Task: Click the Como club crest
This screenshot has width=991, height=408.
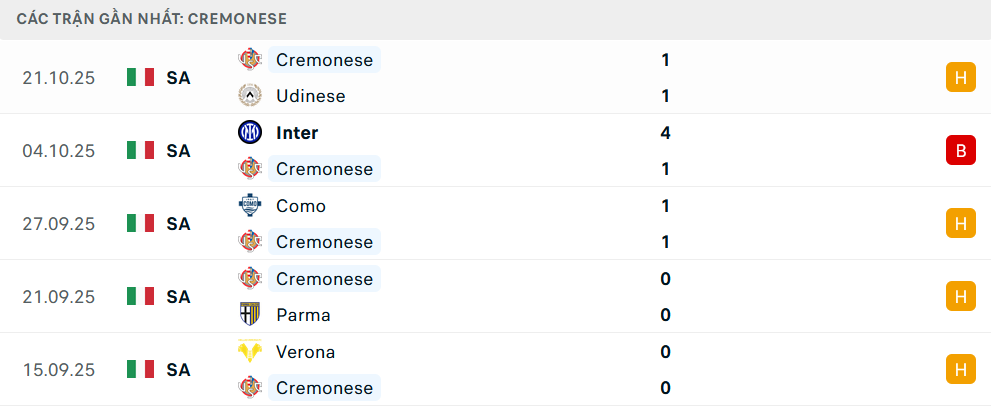Action: tap(249, 206)
